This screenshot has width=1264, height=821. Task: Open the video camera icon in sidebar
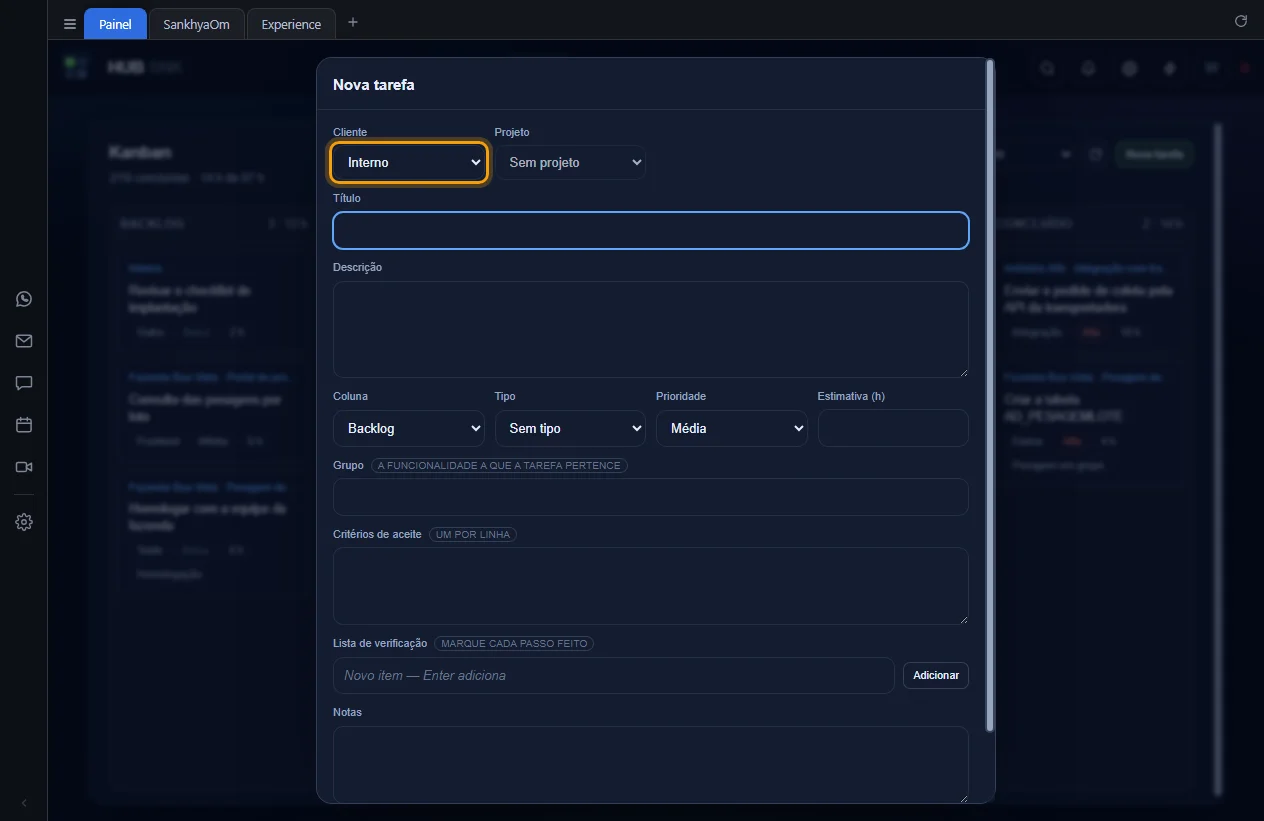coord(24,467)
